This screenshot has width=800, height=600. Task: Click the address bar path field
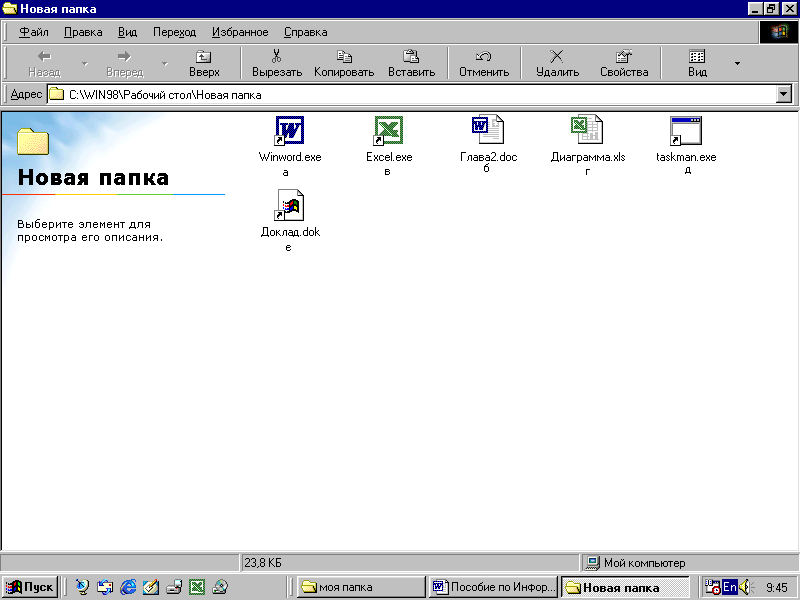pos(412,94)
